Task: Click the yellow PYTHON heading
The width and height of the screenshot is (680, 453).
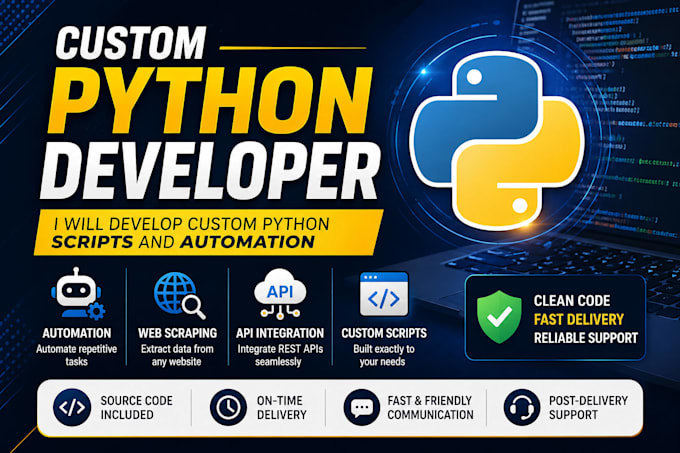Action: 209,101
